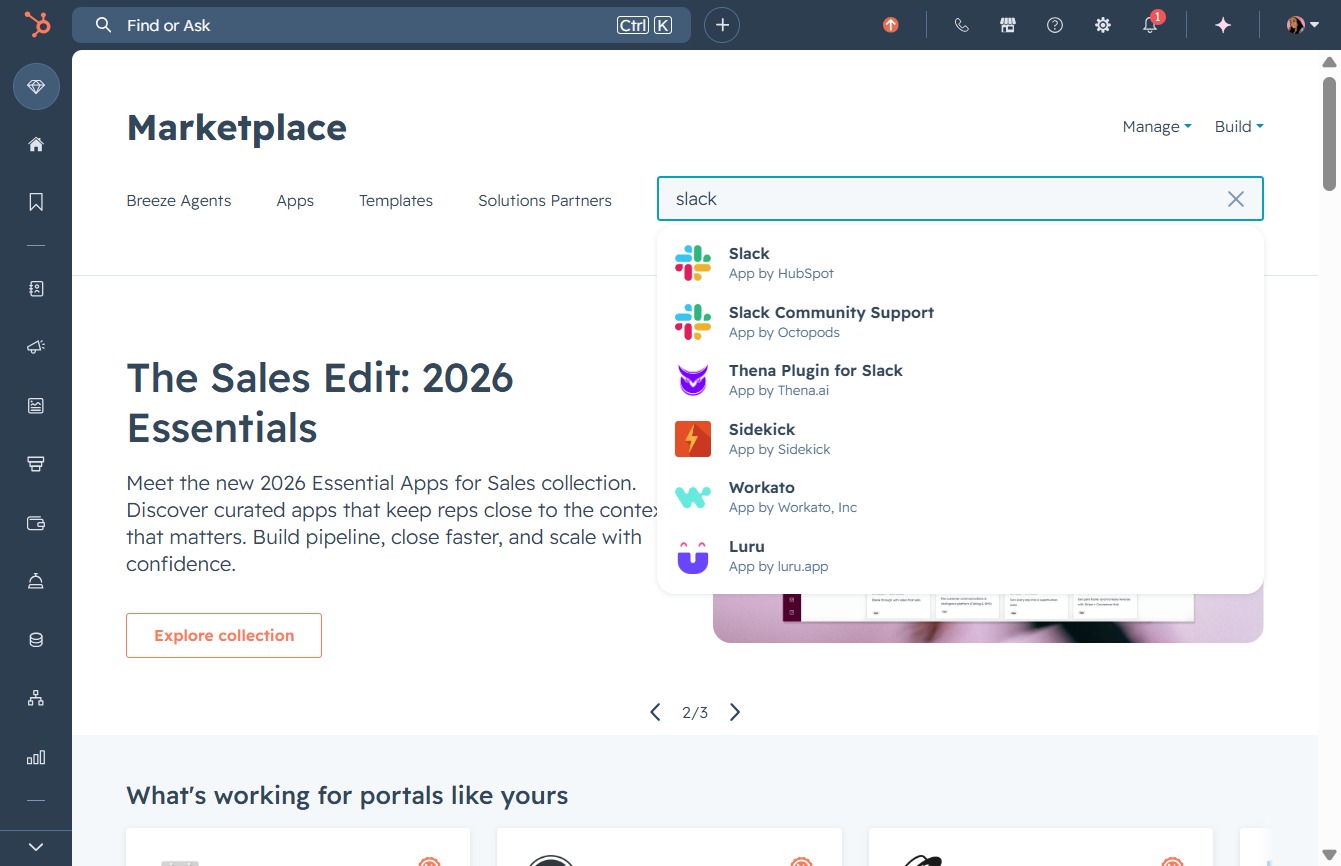Image resolution: width=1341 pixels, height=866 pixels.
Task: Switch to Apps tab
Action: click(x=295, y=201)
